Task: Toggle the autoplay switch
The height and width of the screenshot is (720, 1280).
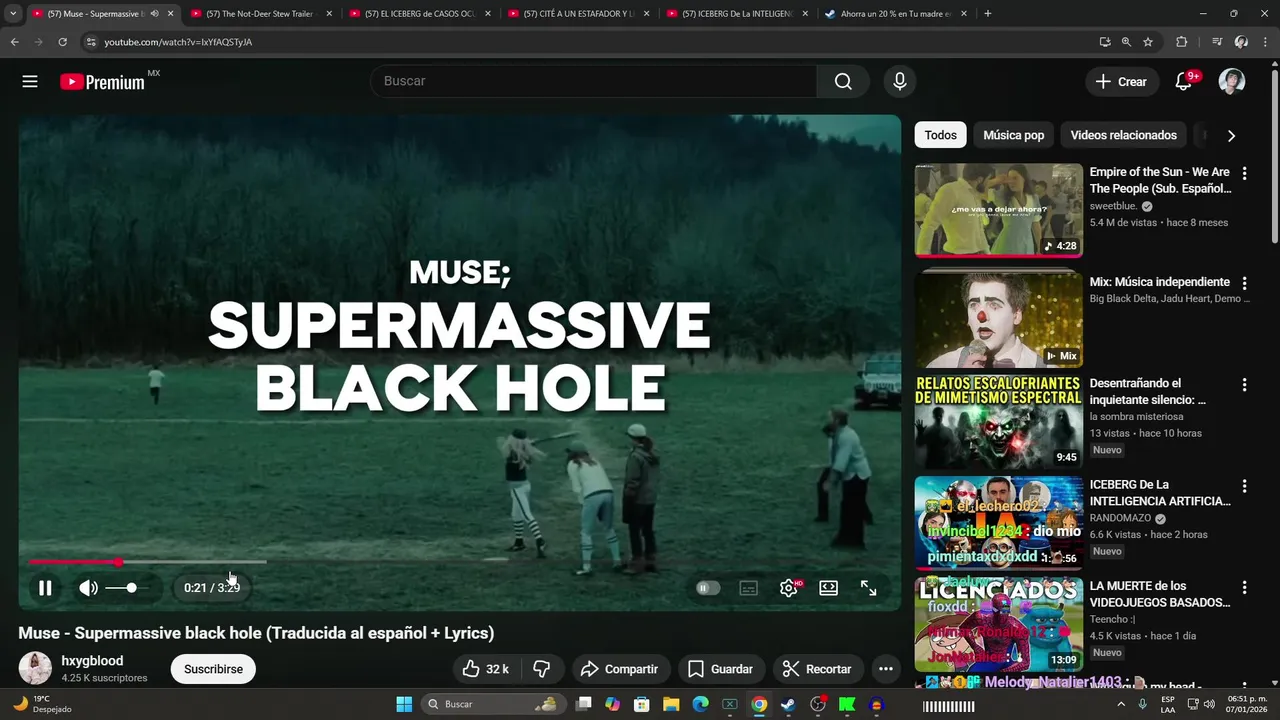Action: coord(708,588)
